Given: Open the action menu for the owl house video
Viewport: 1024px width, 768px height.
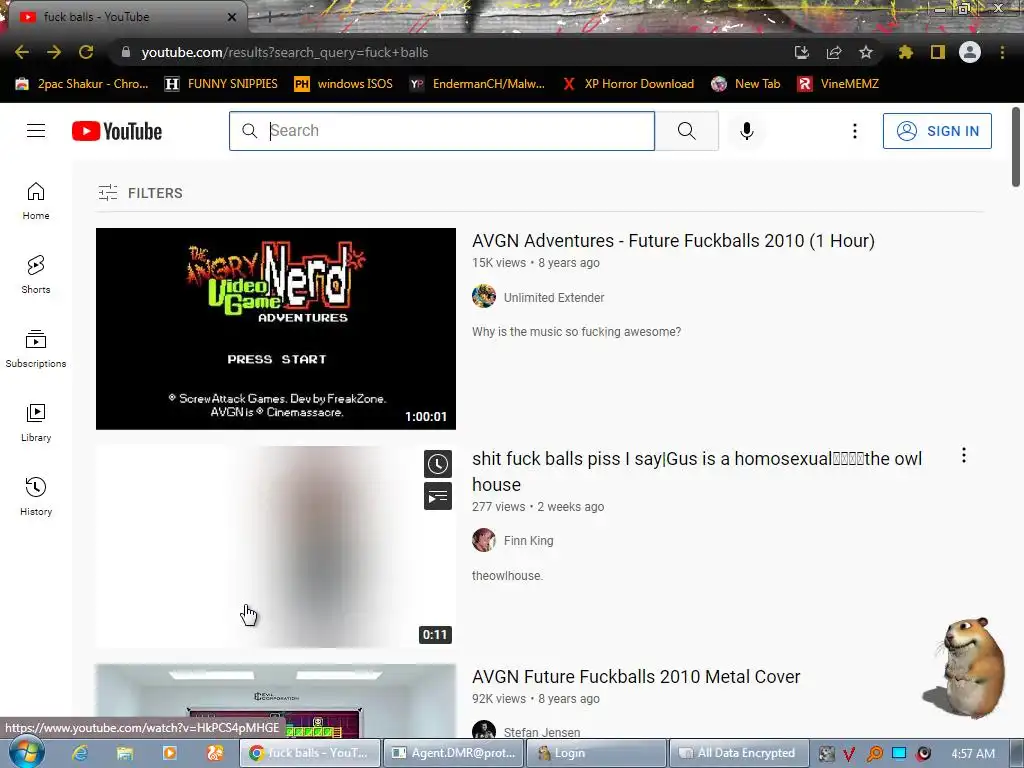Looking at the screenshot, I should point(963,456).
